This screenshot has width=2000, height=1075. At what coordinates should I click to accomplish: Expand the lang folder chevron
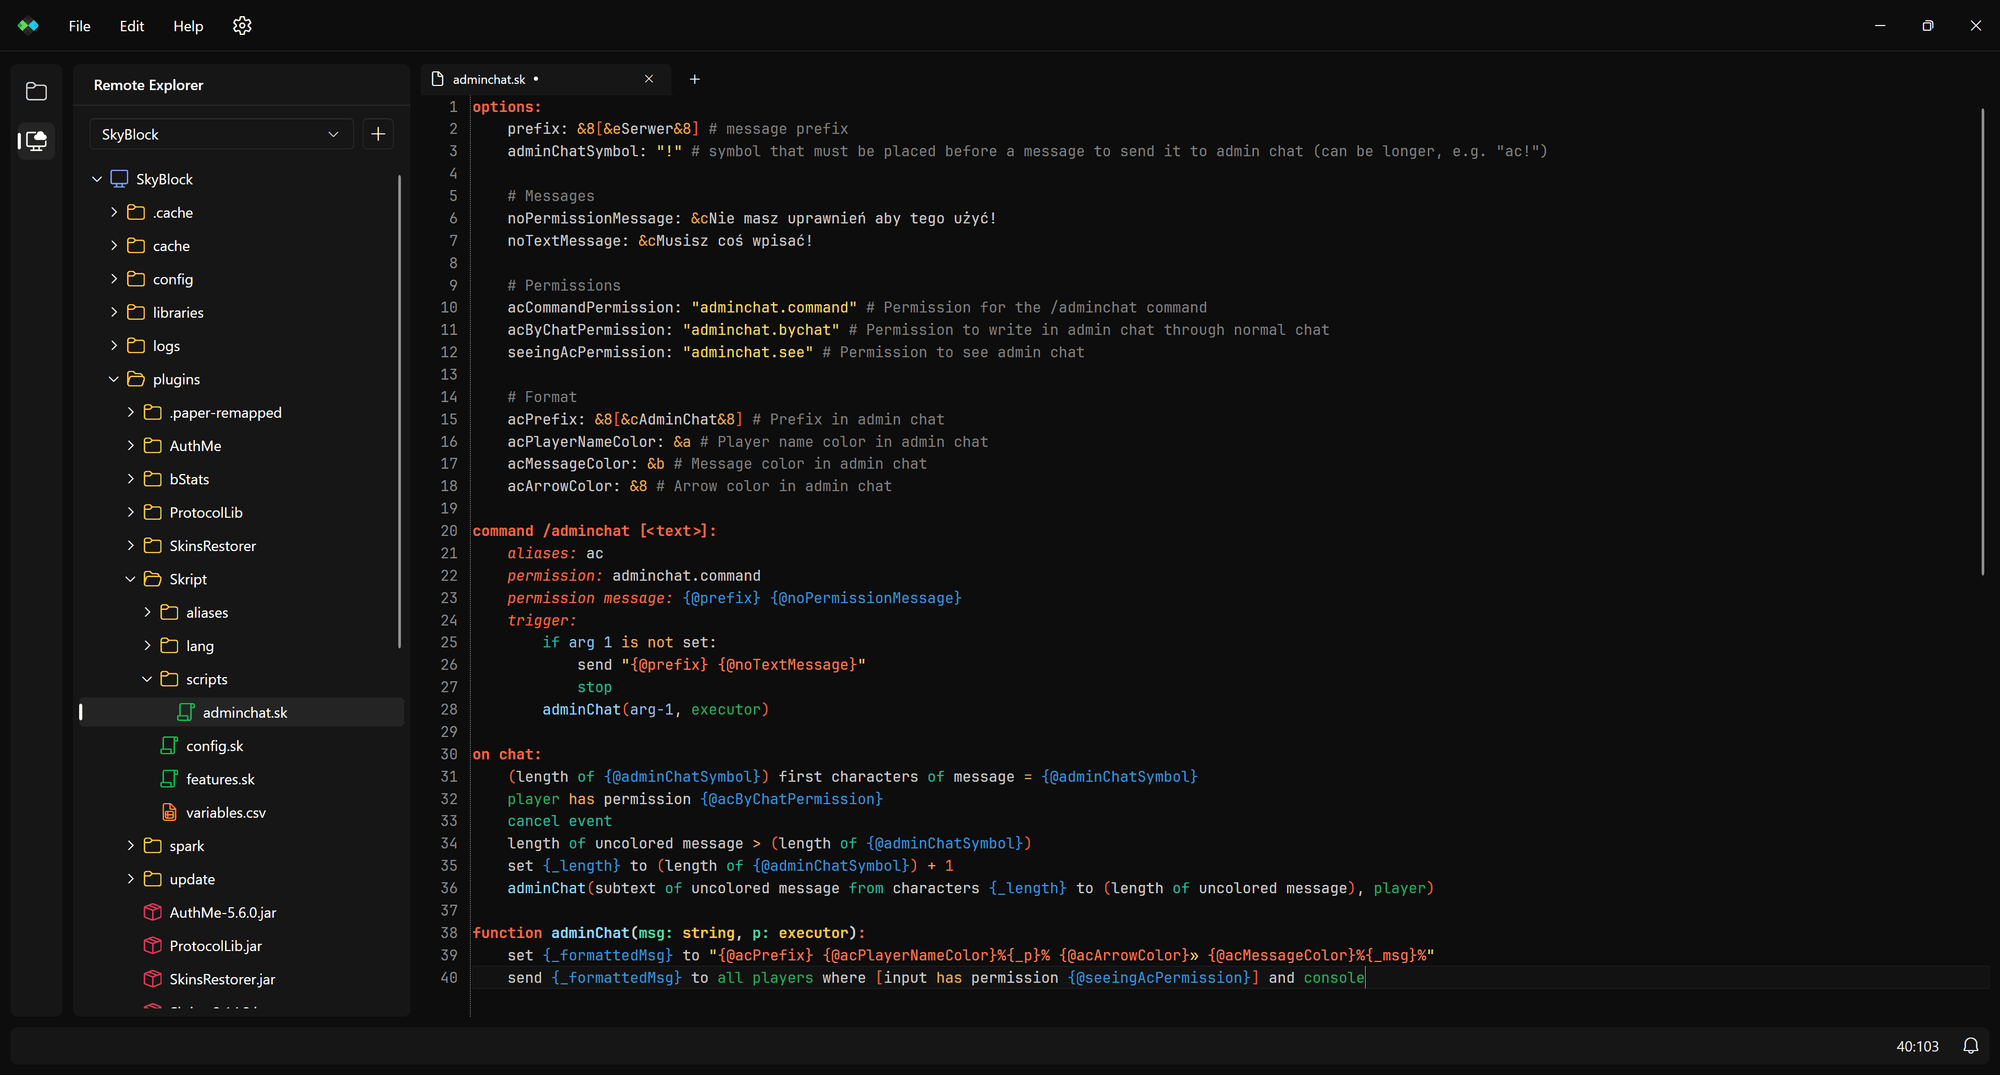147,646
